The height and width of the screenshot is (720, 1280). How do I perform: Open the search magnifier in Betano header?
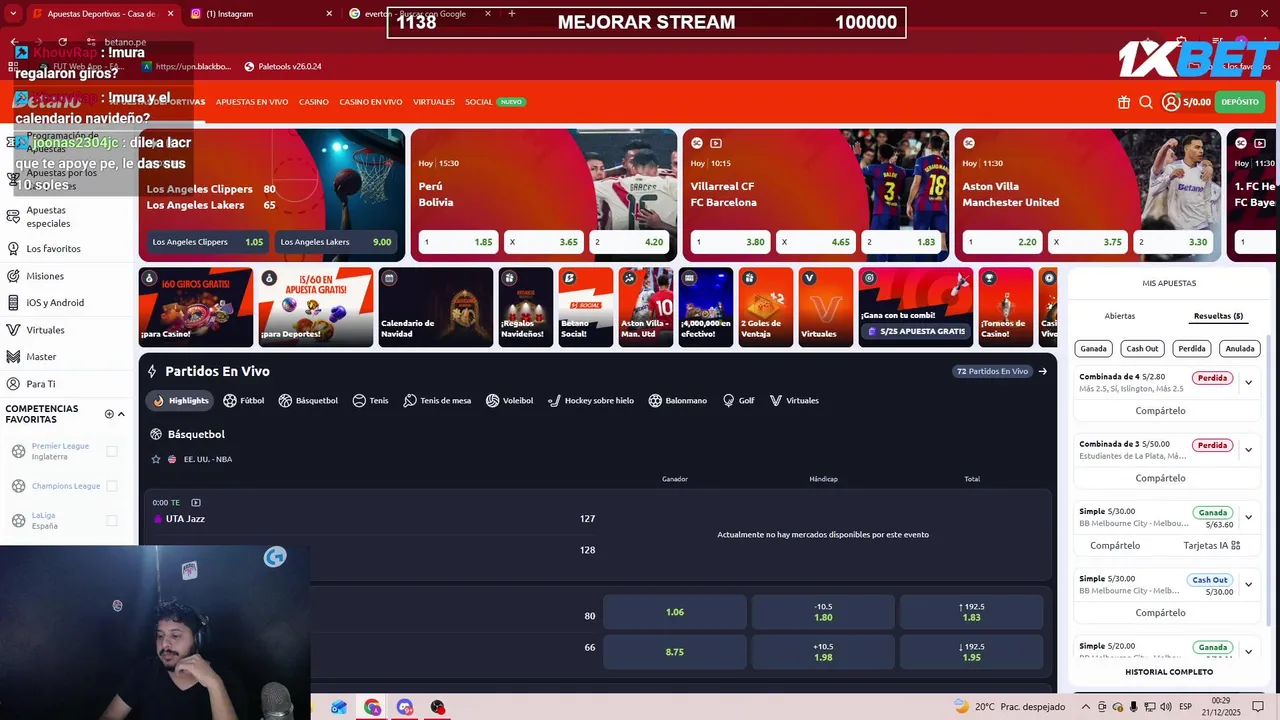(1146, 102)
